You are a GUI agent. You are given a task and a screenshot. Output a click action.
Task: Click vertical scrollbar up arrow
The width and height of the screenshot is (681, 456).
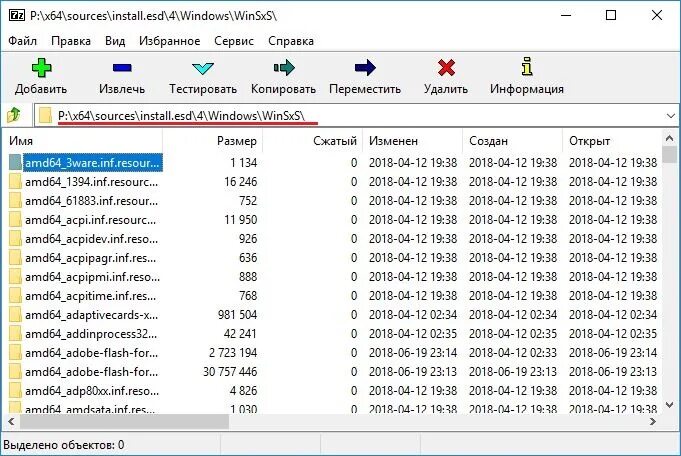[669, 138]
